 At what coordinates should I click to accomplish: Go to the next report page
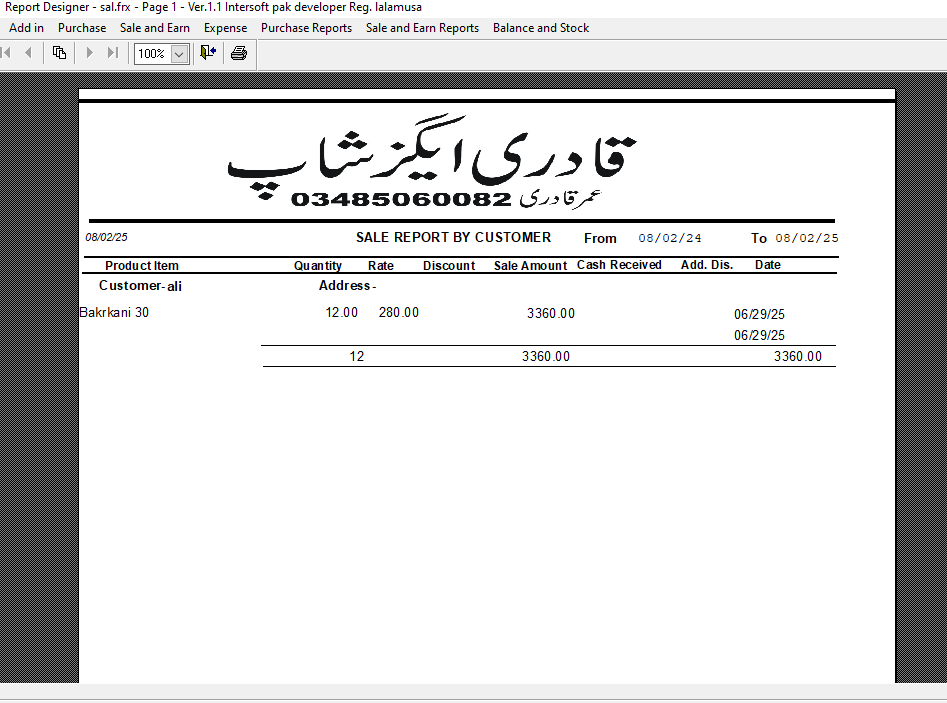(89, 53)
